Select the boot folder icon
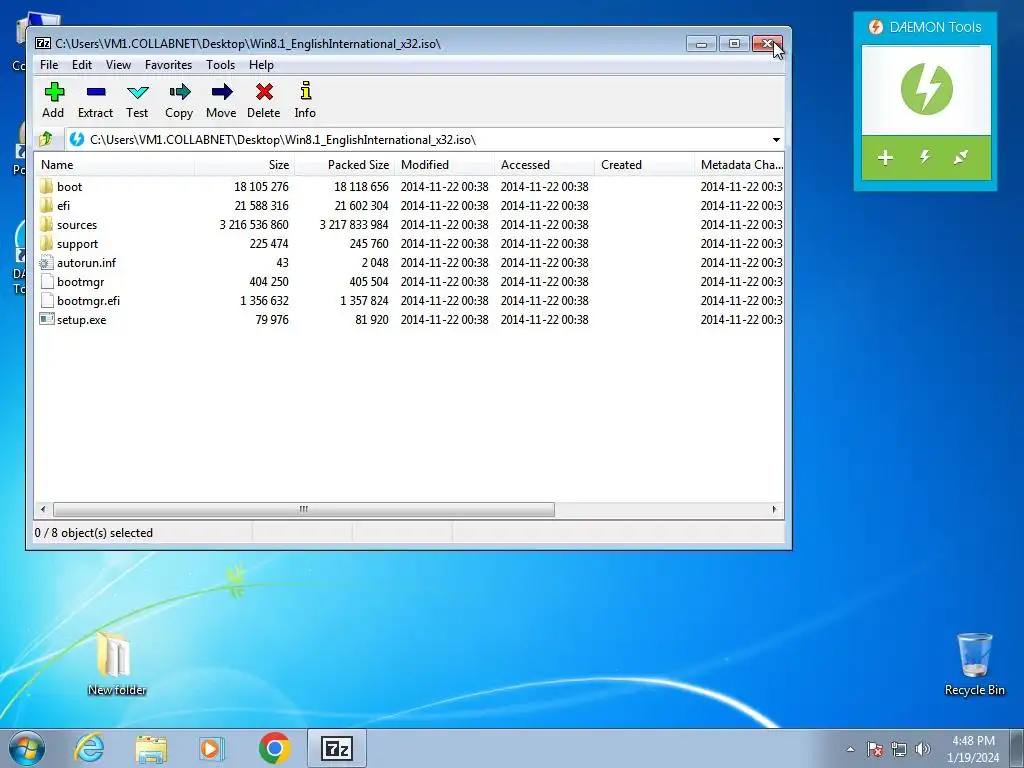This screenshot has height=768, width=1024. 46,187
